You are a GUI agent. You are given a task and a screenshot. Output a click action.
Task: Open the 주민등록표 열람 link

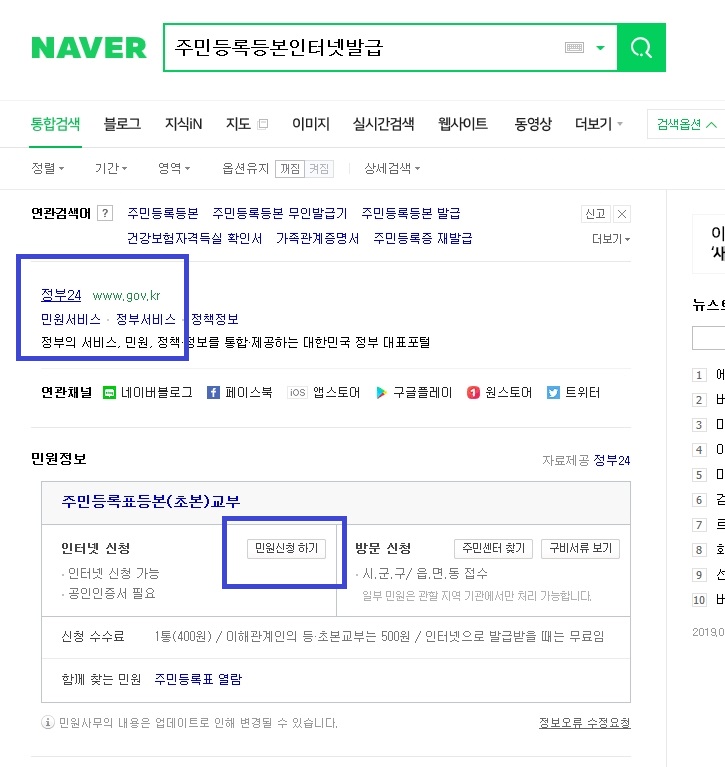coord(198,679)
